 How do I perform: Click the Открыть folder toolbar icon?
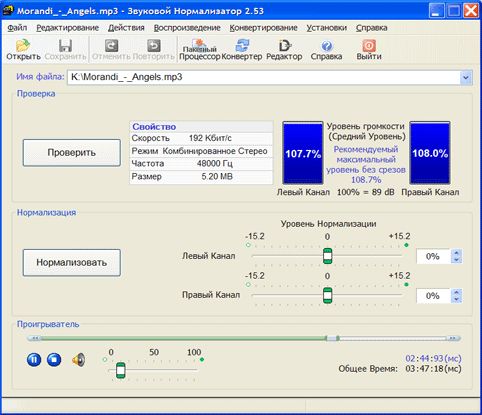23,46
